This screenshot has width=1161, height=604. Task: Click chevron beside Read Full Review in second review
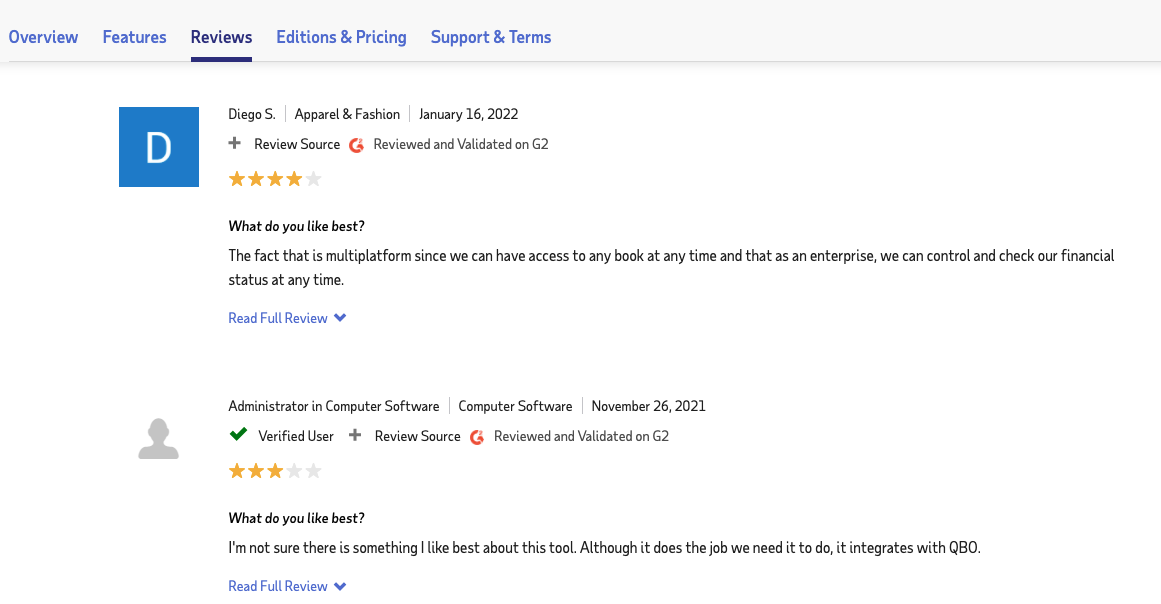click(x=340, y=586)
